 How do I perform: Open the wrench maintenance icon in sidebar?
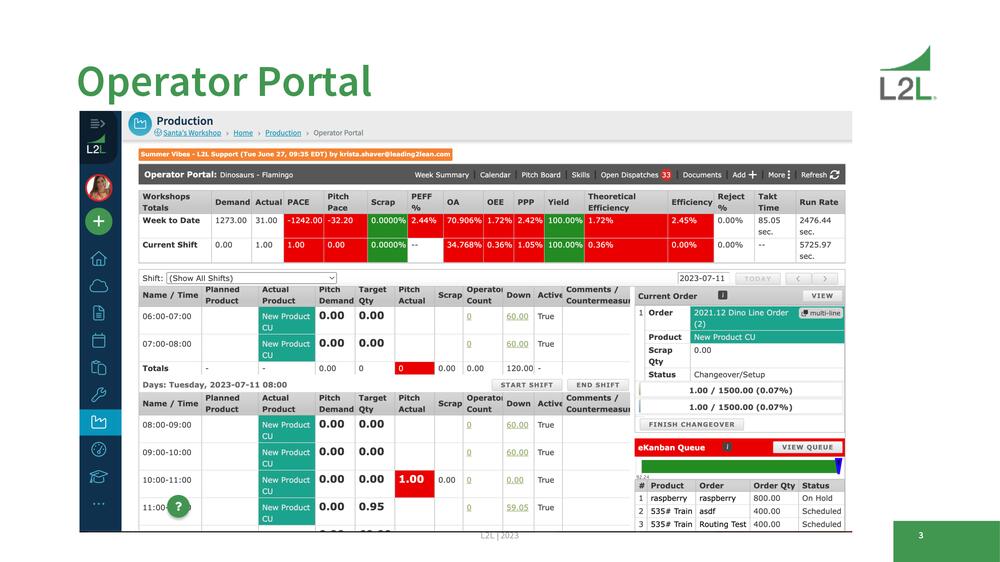98,395
